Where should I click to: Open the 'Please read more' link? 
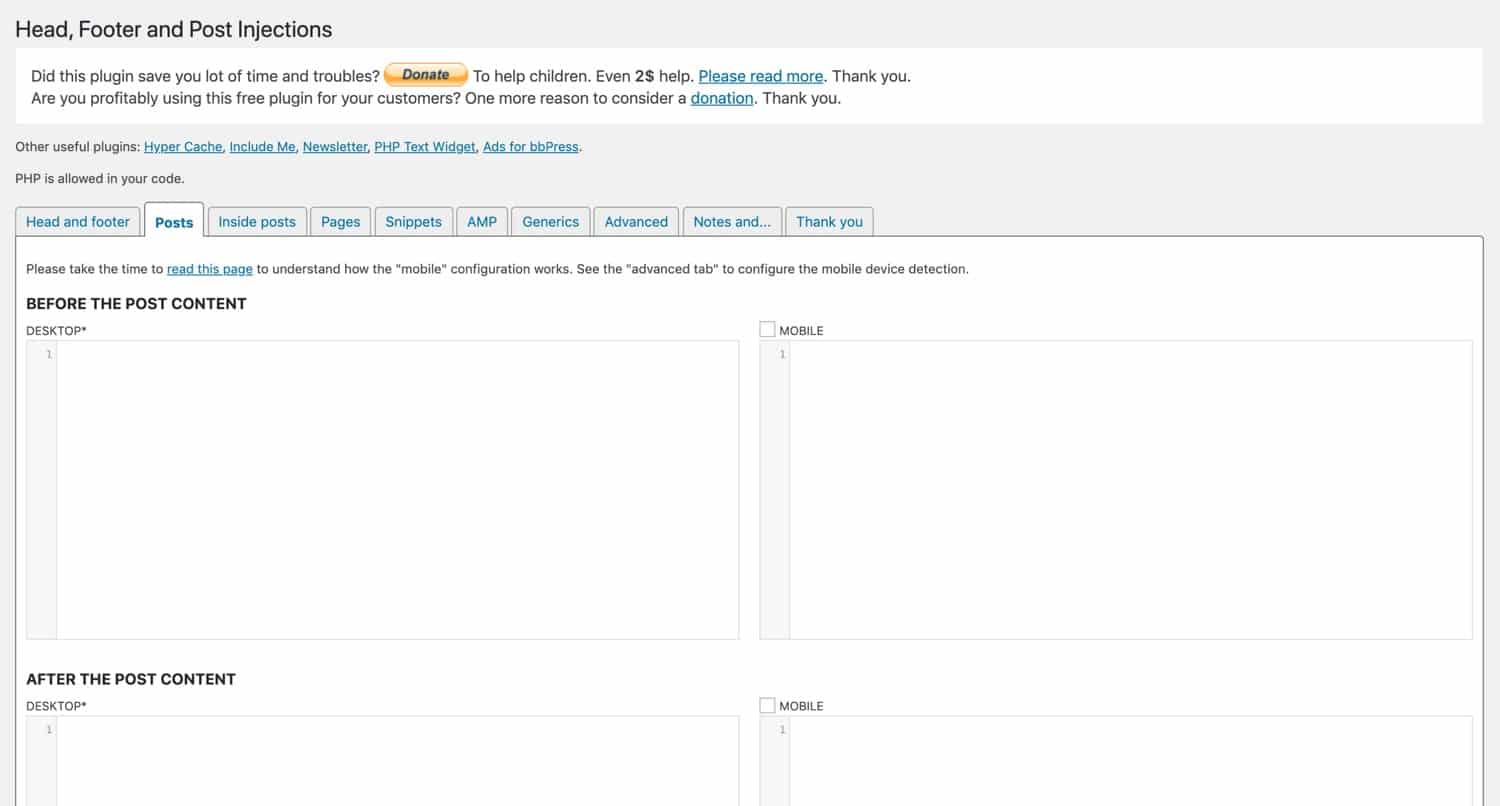click(x=760, y=76)
